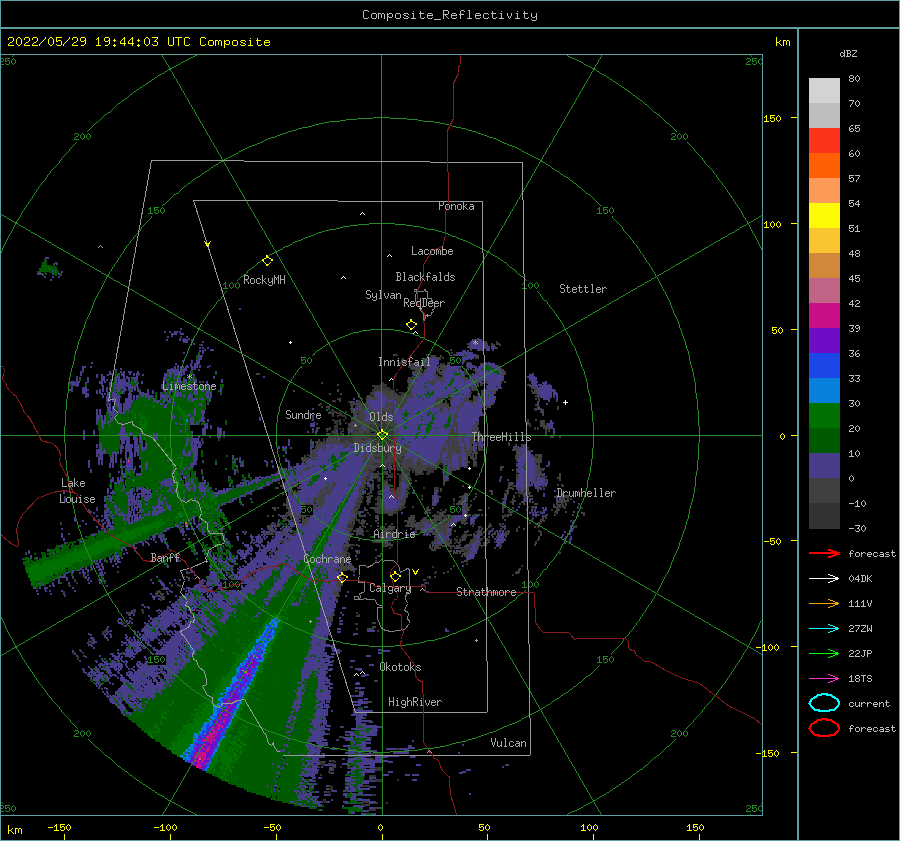
Task: Click the Innisfail city label
Action: coord(404,362)
